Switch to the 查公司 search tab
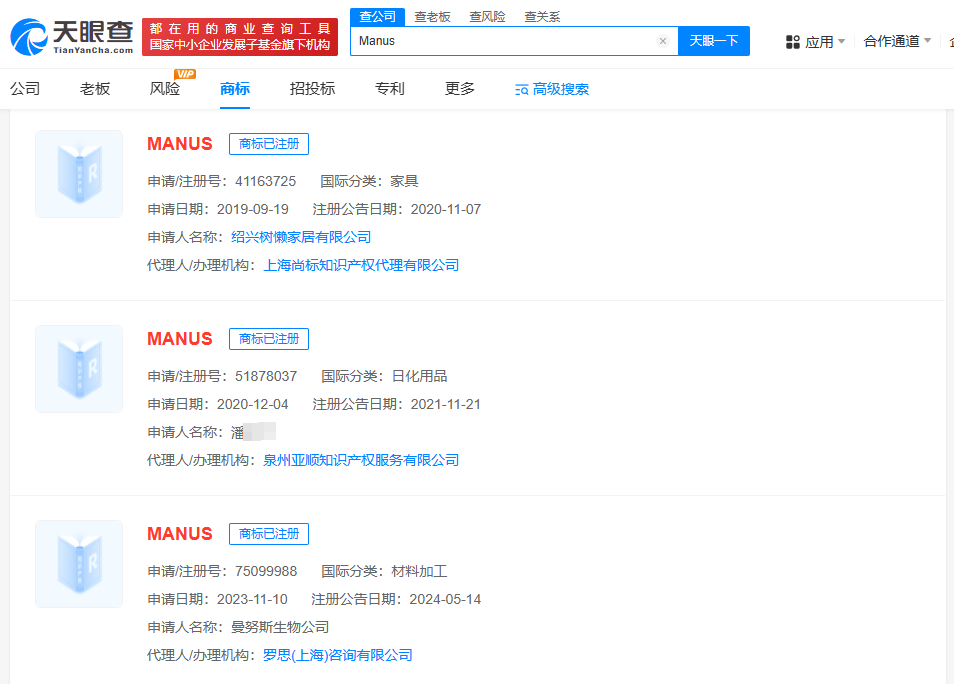The image size is (954, 684). pos(377,17)
